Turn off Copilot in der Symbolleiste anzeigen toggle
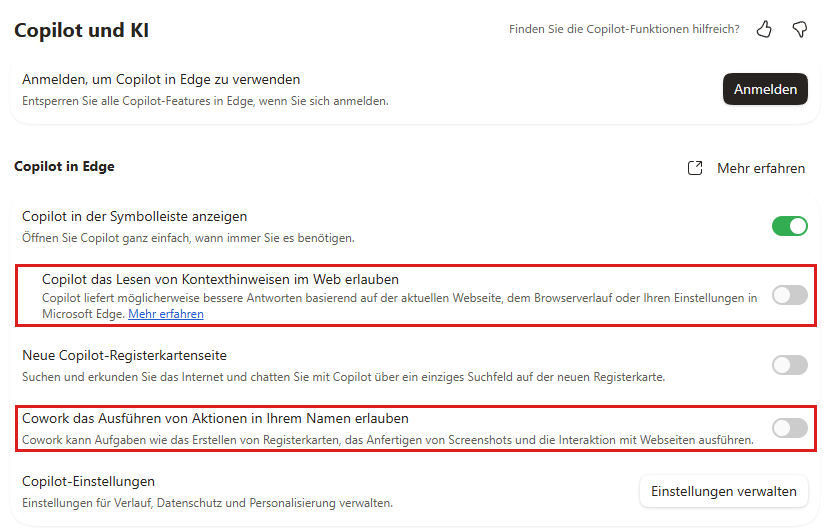Image resolution: width=832 pixels, height=531 pixels. [790, 226]
